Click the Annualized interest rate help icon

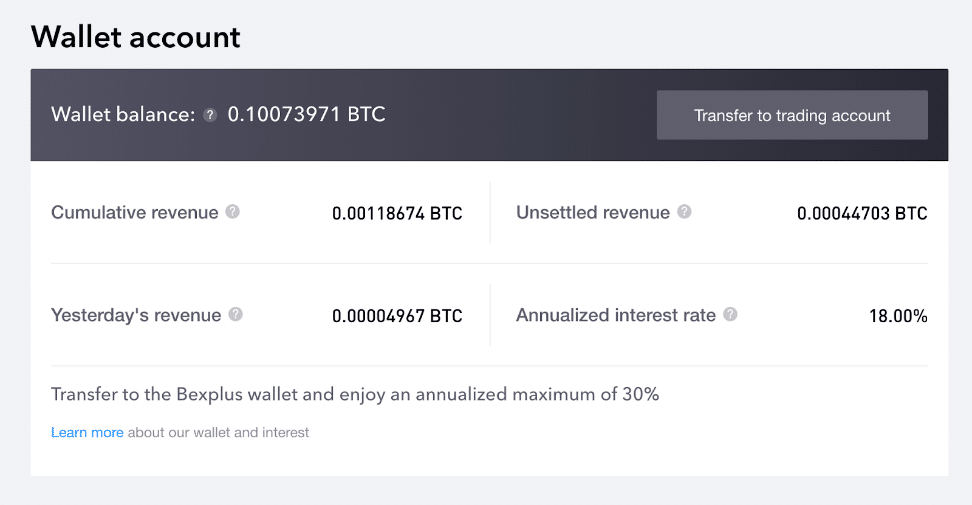[731, 315]
